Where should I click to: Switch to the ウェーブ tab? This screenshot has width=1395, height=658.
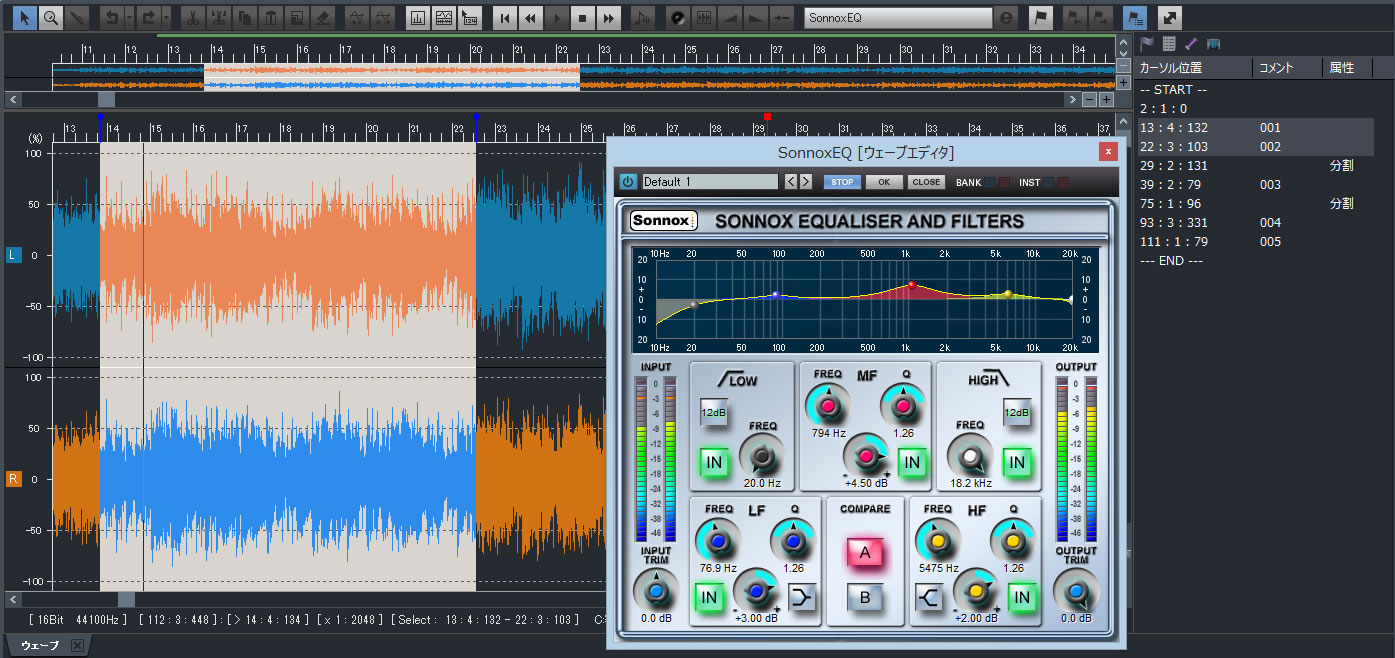40,646
